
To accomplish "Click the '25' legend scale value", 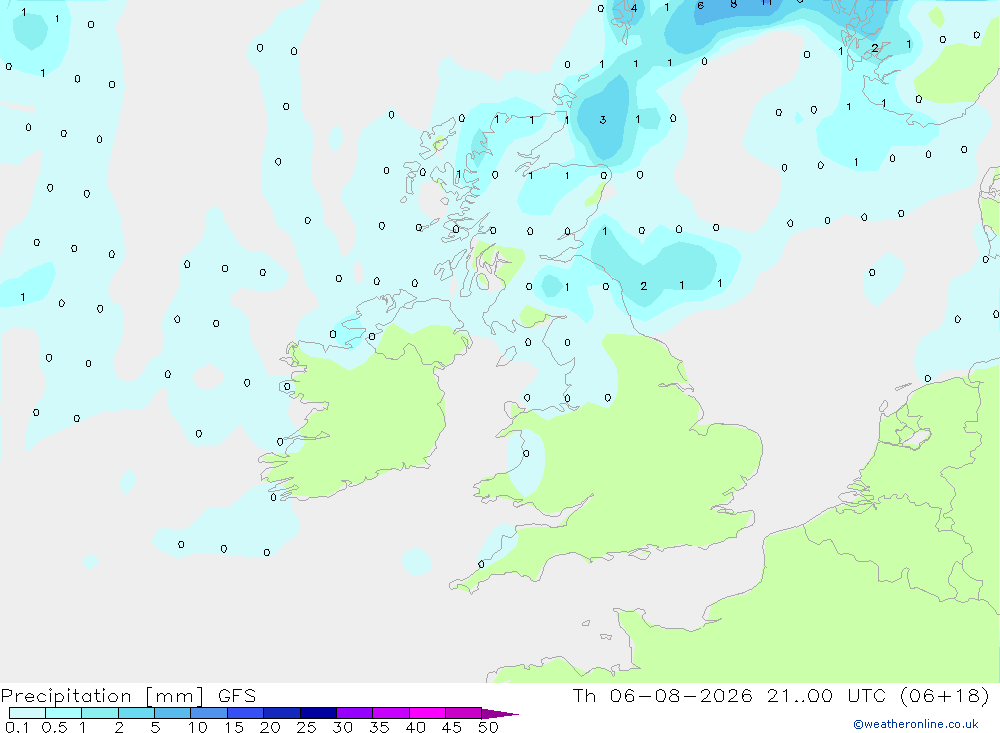I will click(x=306, y=727).
